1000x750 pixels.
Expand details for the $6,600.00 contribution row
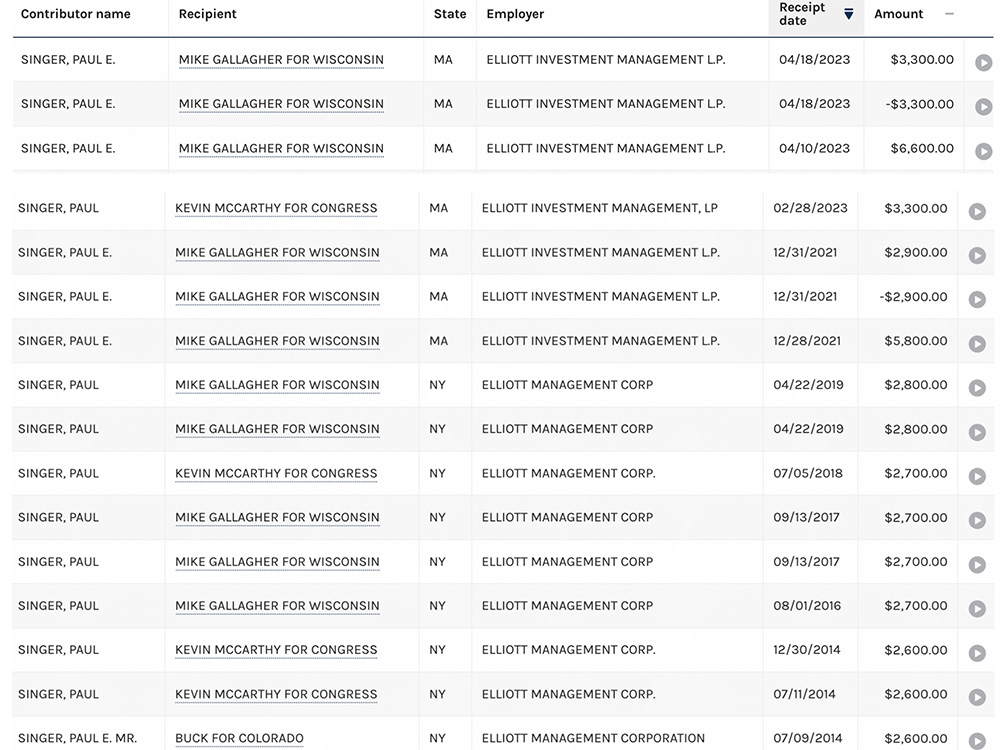point(983,151)
